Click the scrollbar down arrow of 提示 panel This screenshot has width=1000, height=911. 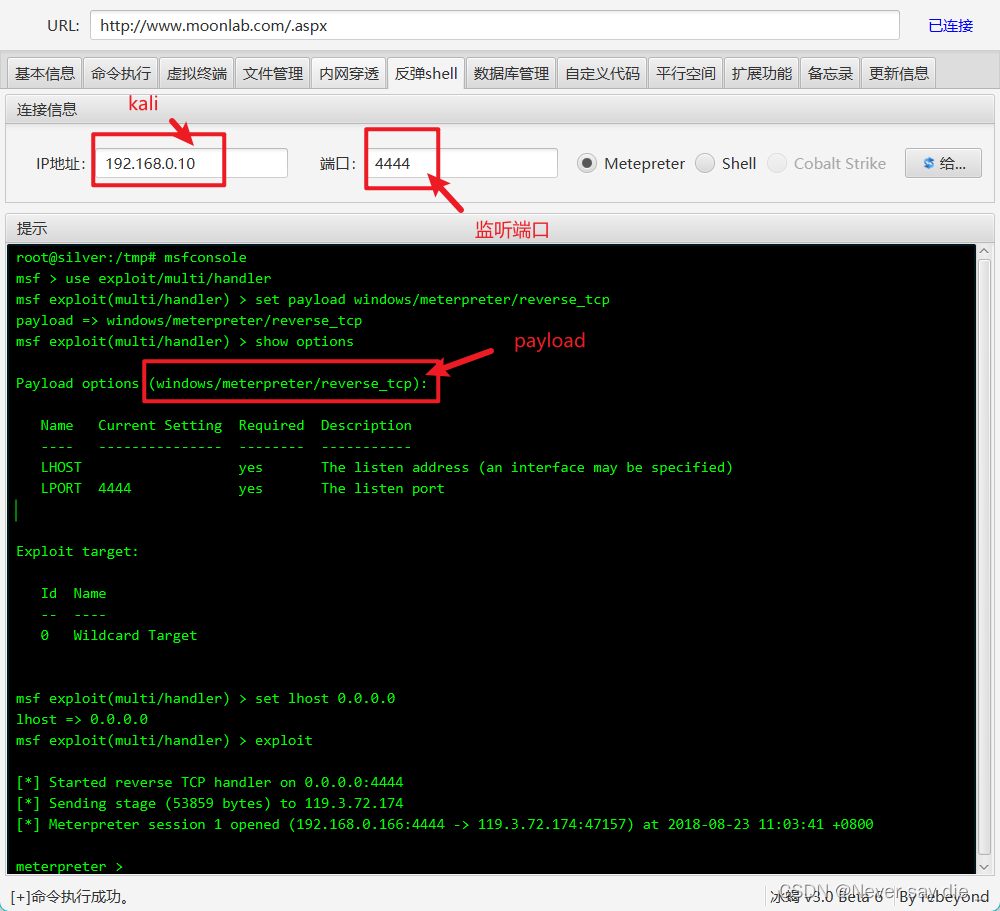point(984,867)
